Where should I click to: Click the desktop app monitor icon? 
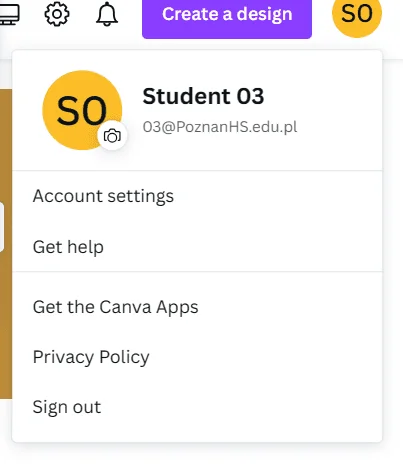coord(9,14)
